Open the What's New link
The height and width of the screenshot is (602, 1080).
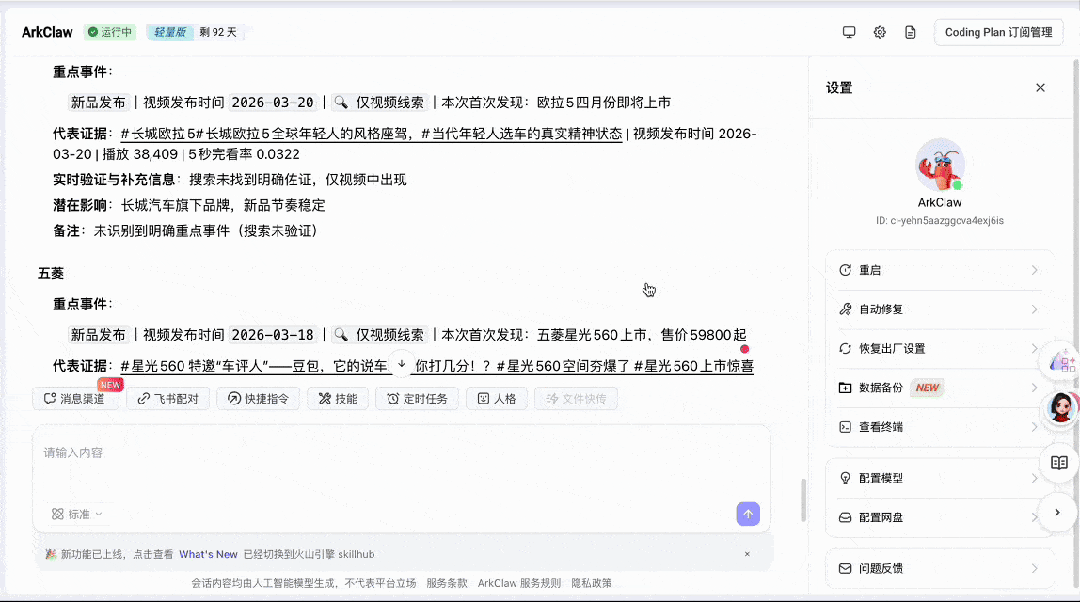coord(208,553)
